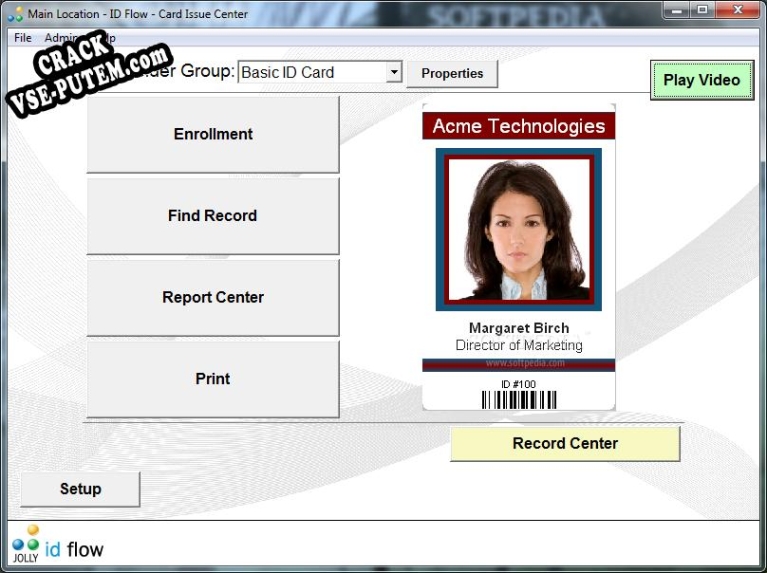Open the Setup options

pos(80,489)
